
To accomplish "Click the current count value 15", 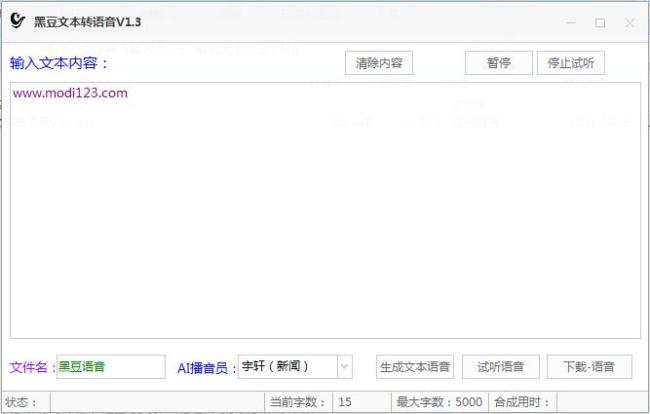I will 345,402.
